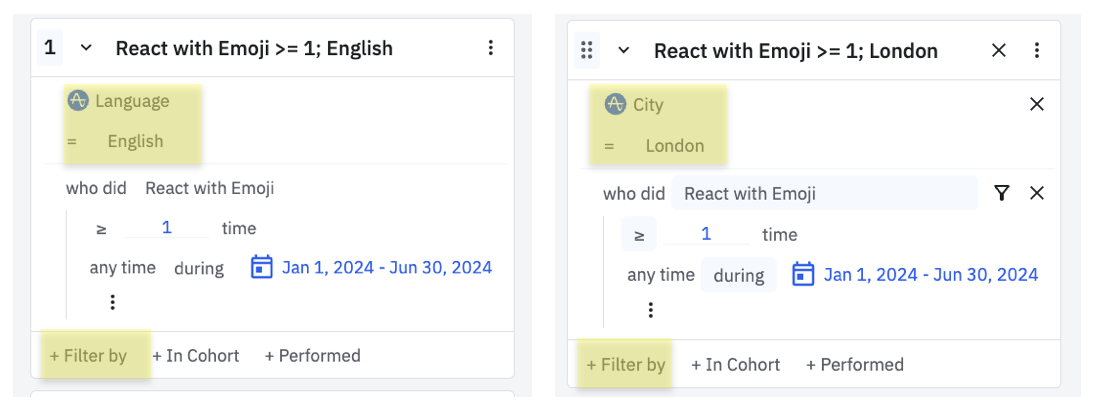Screen dimensions: 1100x408
Task: Click the number 1 badge on the English cohort
Action: [x=50, y=48]
